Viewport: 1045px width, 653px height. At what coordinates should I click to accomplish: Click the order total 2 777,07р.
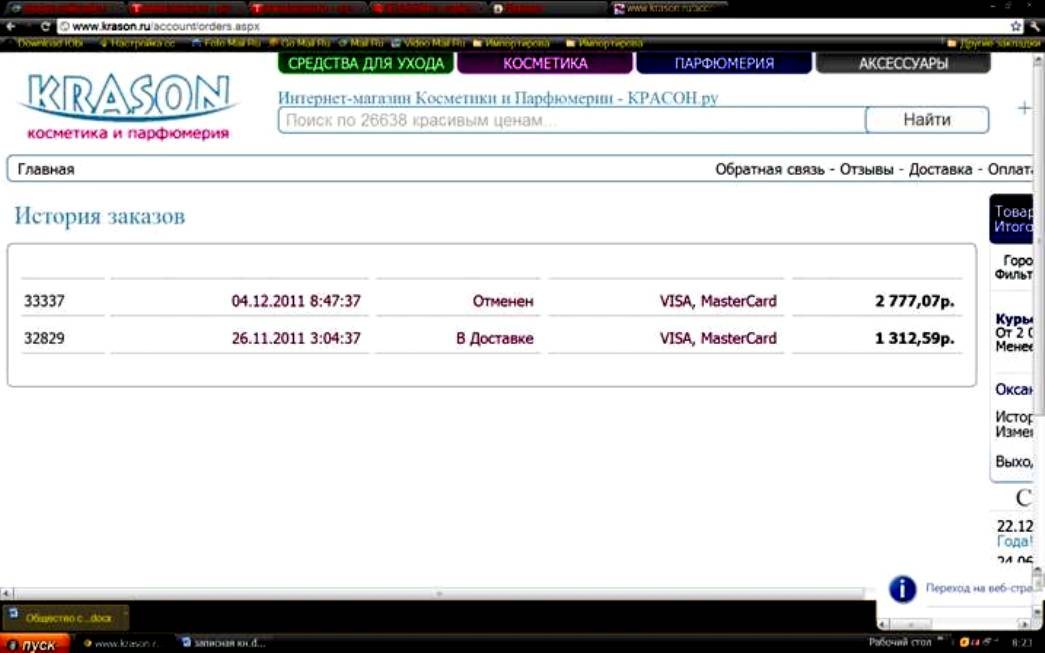(x=914, y=301)
